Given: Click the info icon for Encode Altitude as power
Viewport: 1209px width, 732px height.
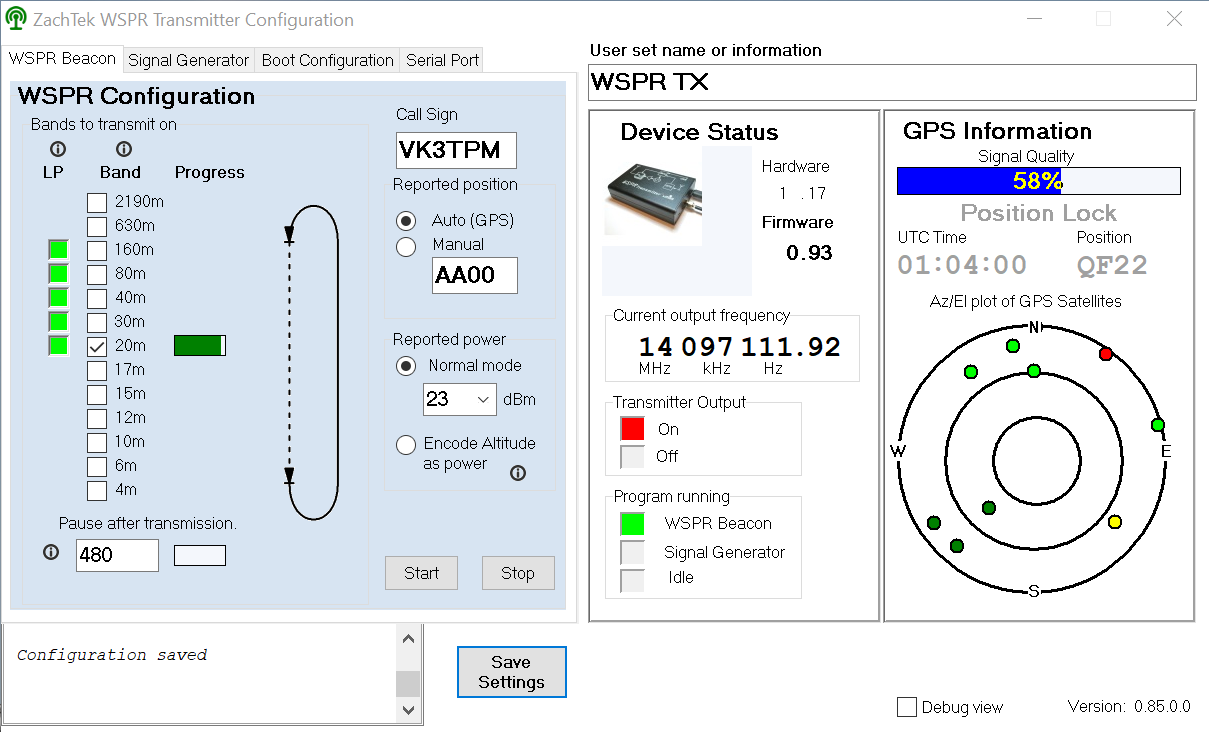Looking at the screenshot, I should (x=518, y=473).
